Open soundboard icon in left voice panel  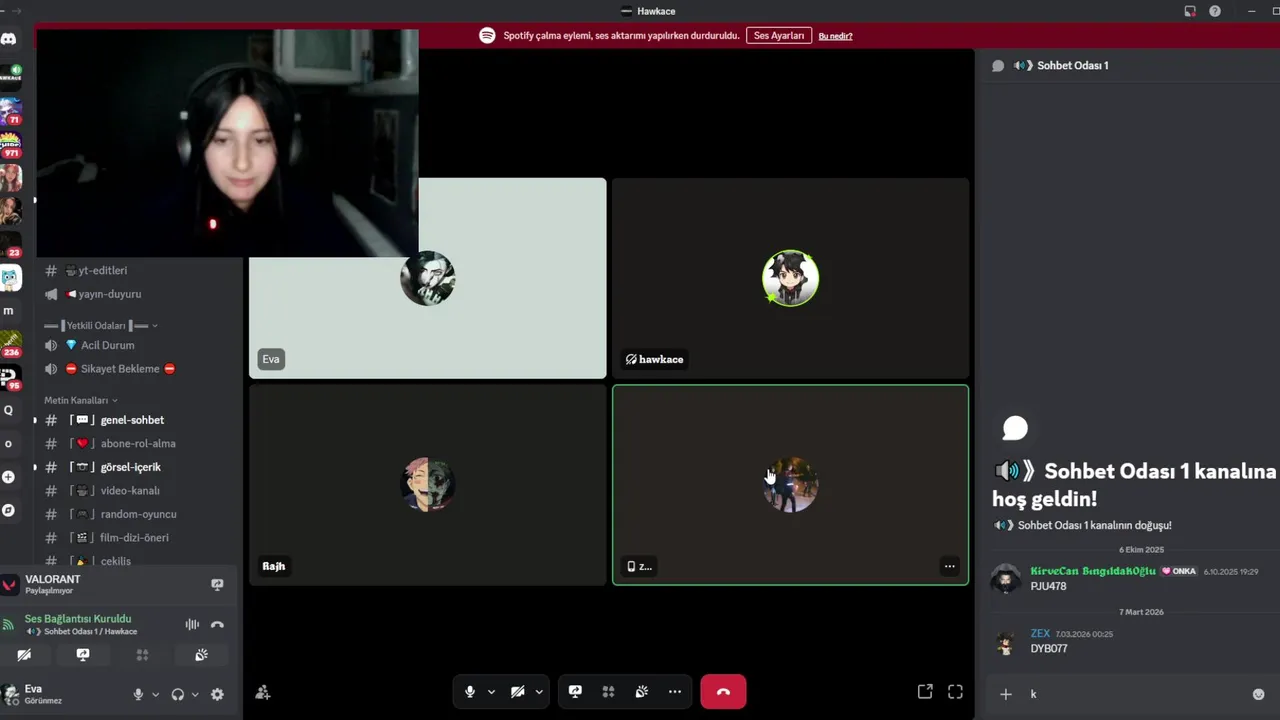[x=201, y=655]
